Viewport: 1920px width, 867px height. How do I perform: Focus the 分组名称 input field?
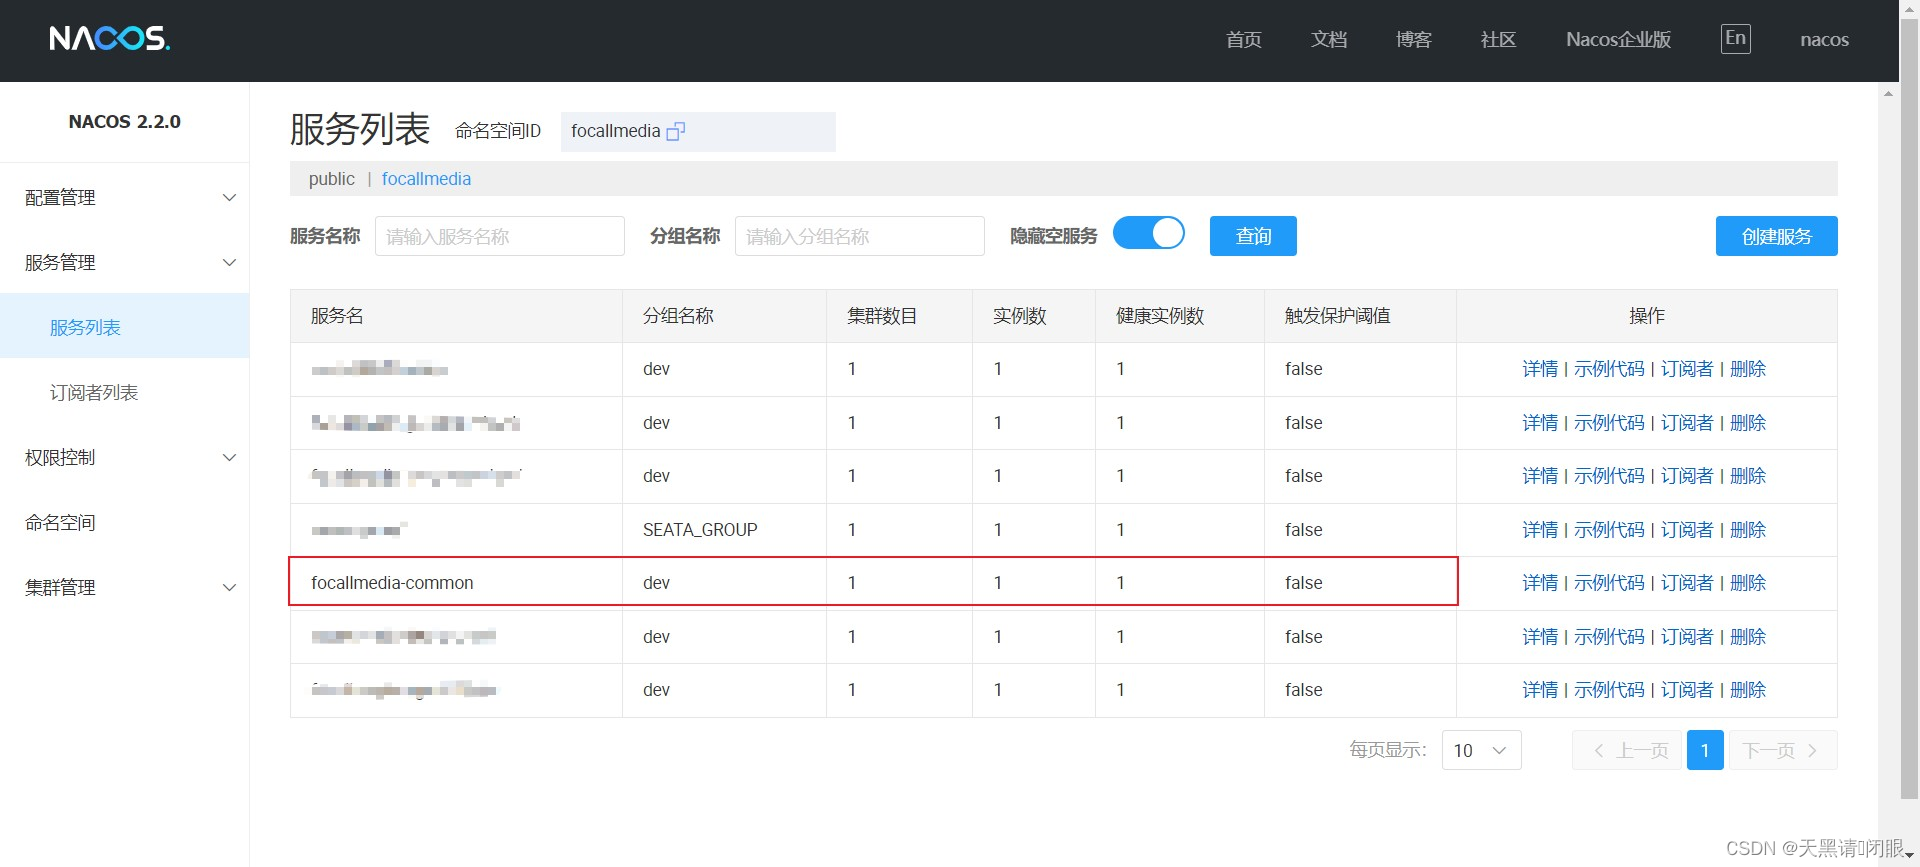click(x=860, y=236)
